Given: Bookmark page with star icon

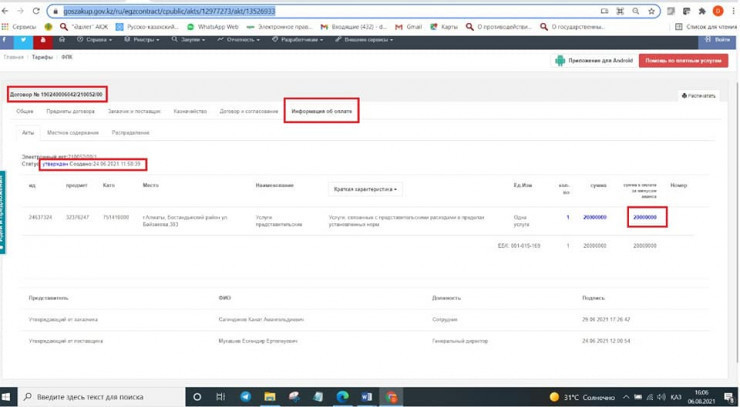Looking at the screenshot, I should point(652,11).
